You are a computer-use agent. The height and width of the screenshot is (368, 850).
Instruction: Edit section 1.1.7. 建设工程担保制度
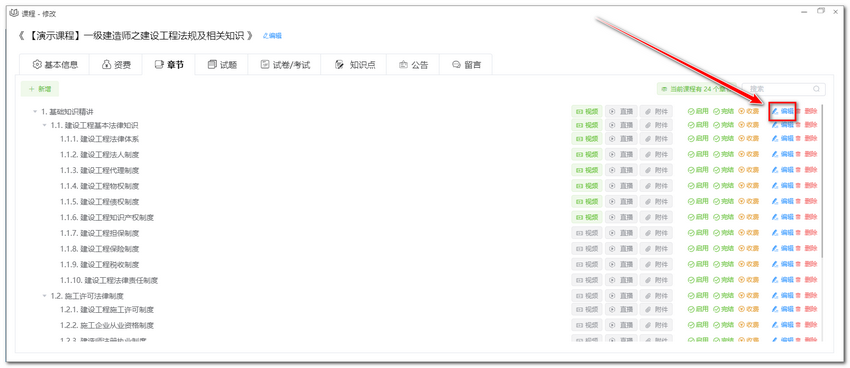[x=783, y=233]
